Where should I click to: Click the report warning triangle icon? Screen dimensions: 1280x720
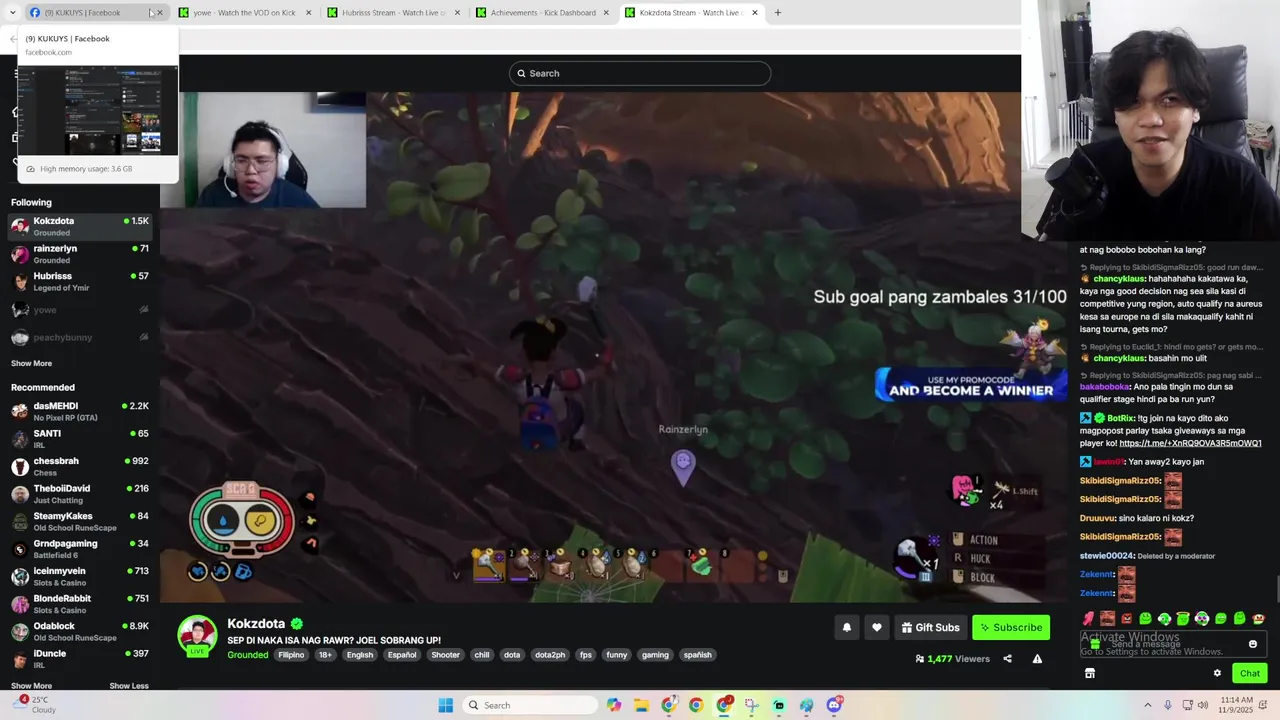coord(1037,659)
